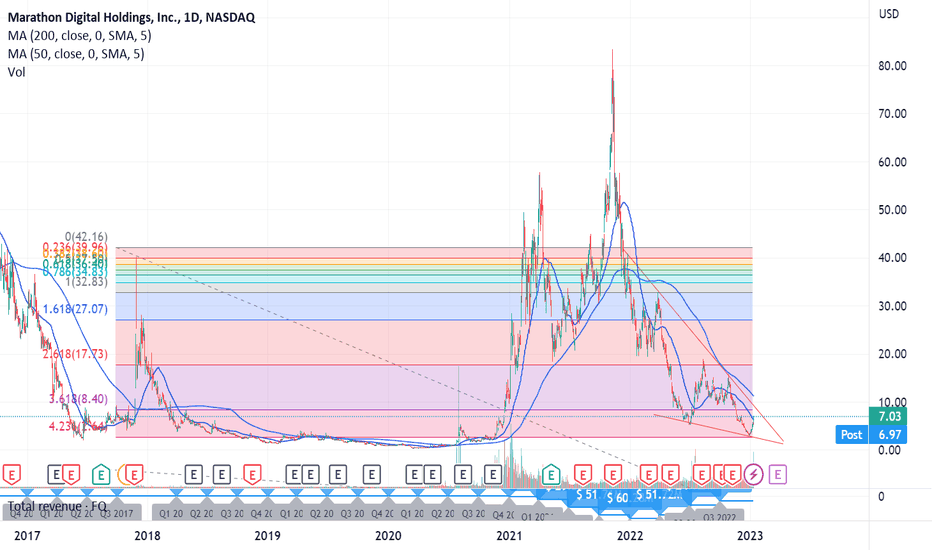Click the blue Fibonacci zone between 32.83 and 27.07
Screen dimensions: 932x550
click(x=434, y=306)
